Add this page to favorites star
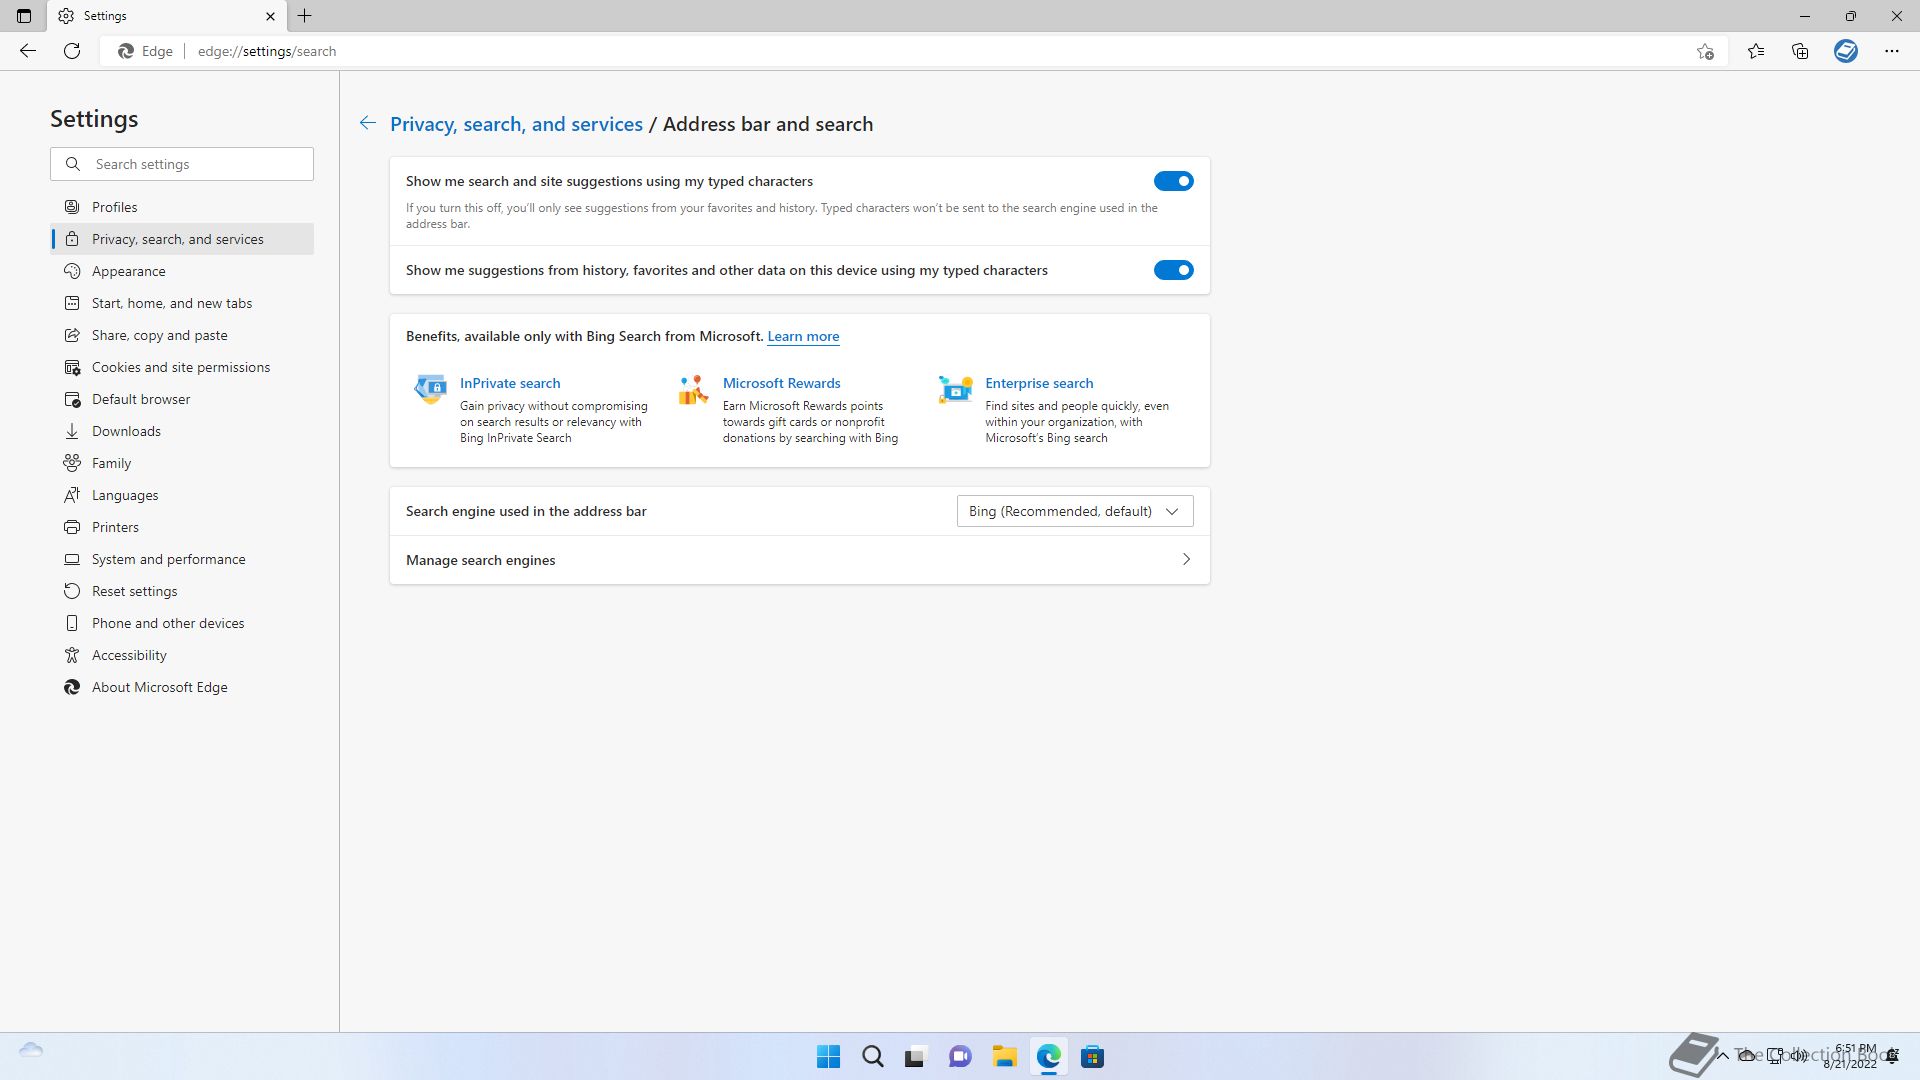Image resolution: width=1920 pixels, height=1080 pixels. coord(1705,51)
